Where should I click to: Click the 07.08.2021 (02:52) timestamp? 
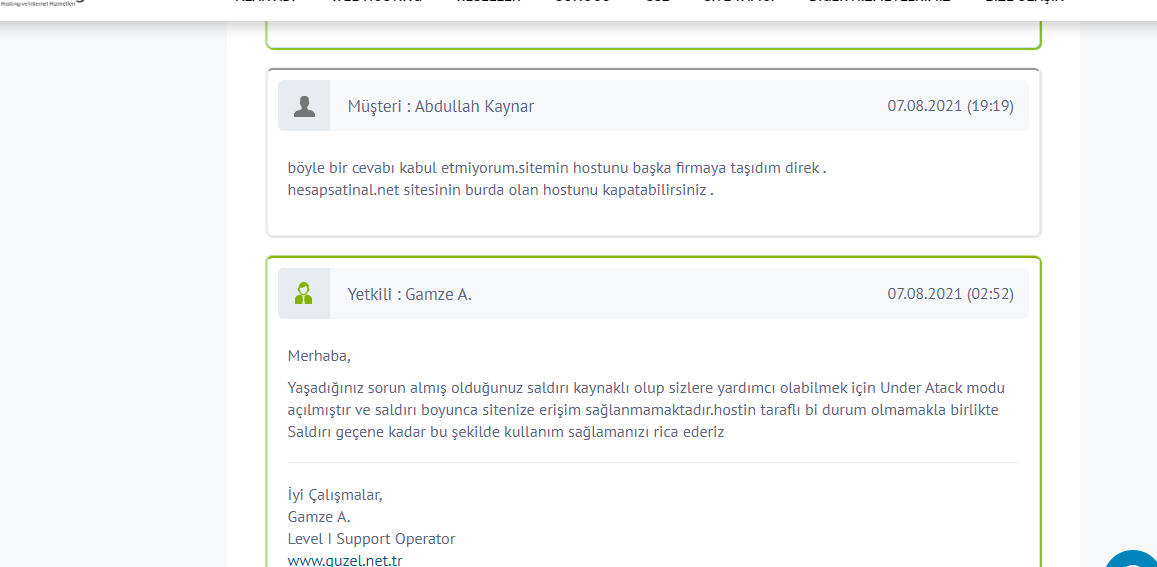coord(950,294)
